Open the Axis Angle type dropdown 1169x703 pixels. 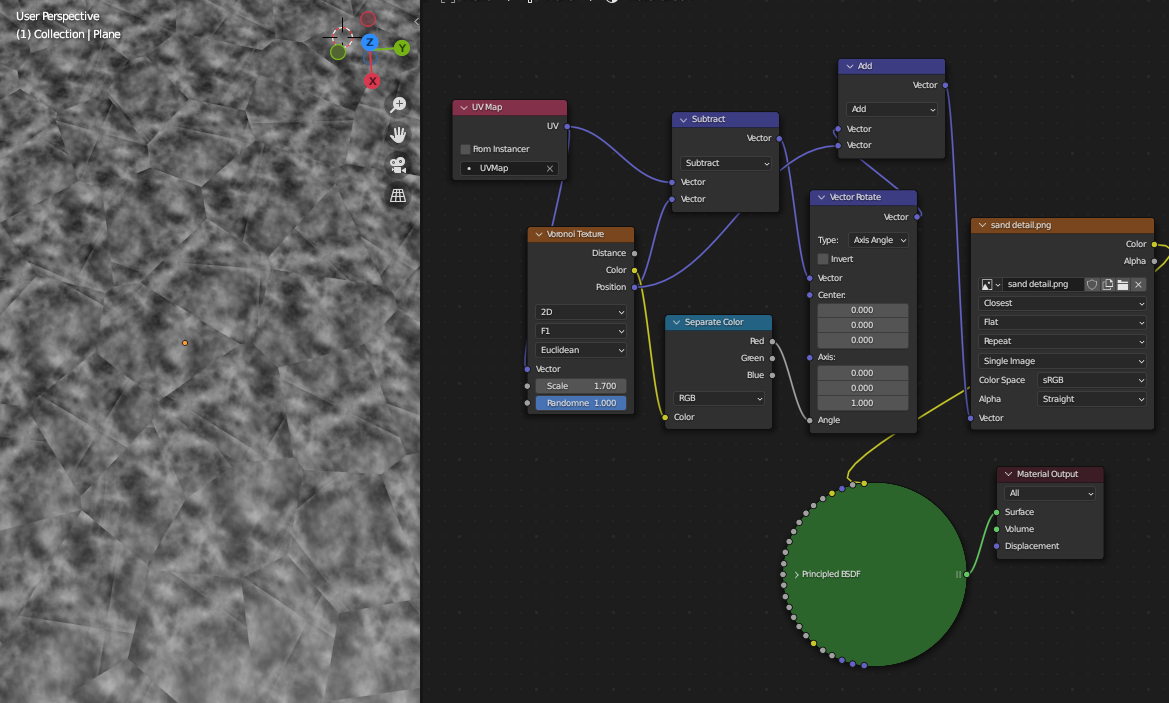coord(878,240)
